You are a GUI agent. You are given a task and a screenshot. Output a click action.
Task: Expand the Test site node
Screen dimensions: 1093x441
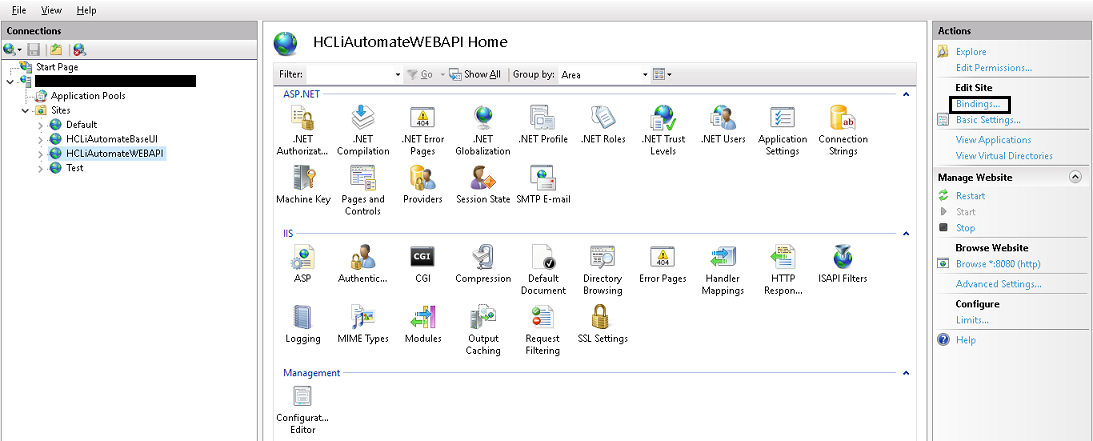point(41,168)
